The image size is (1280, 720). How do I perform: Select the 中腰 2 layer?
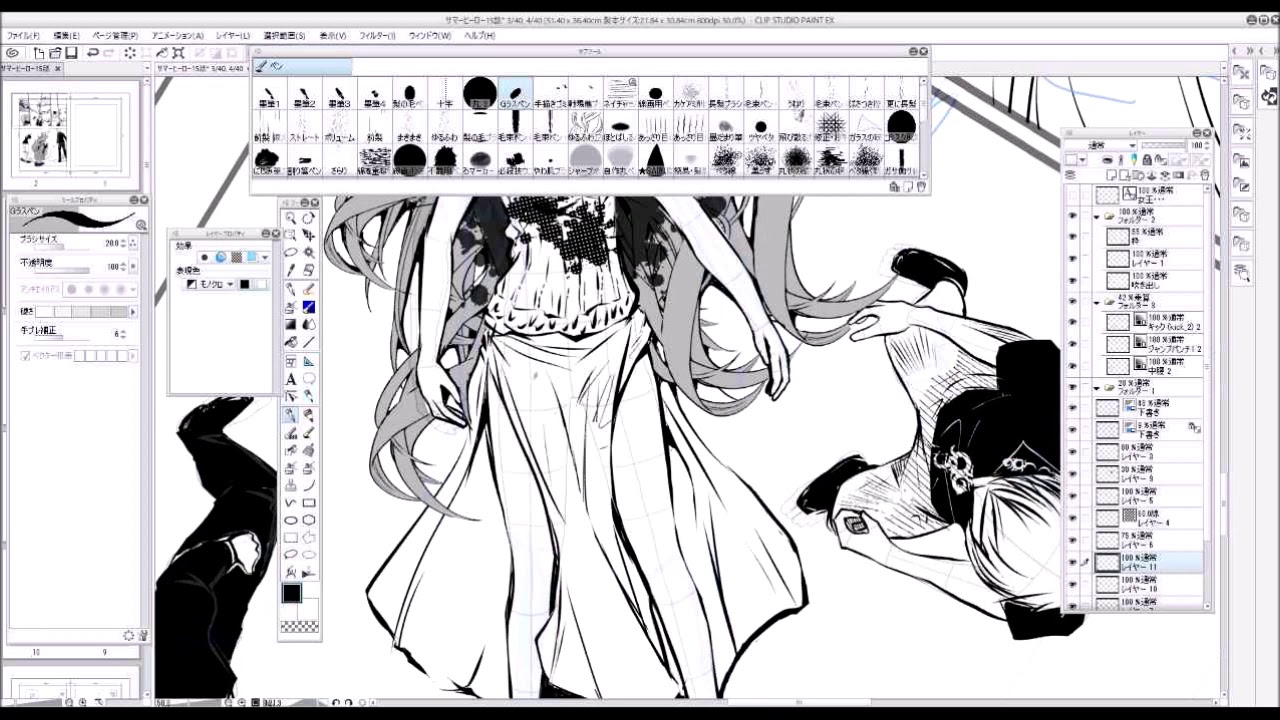tap(1150, 366)
